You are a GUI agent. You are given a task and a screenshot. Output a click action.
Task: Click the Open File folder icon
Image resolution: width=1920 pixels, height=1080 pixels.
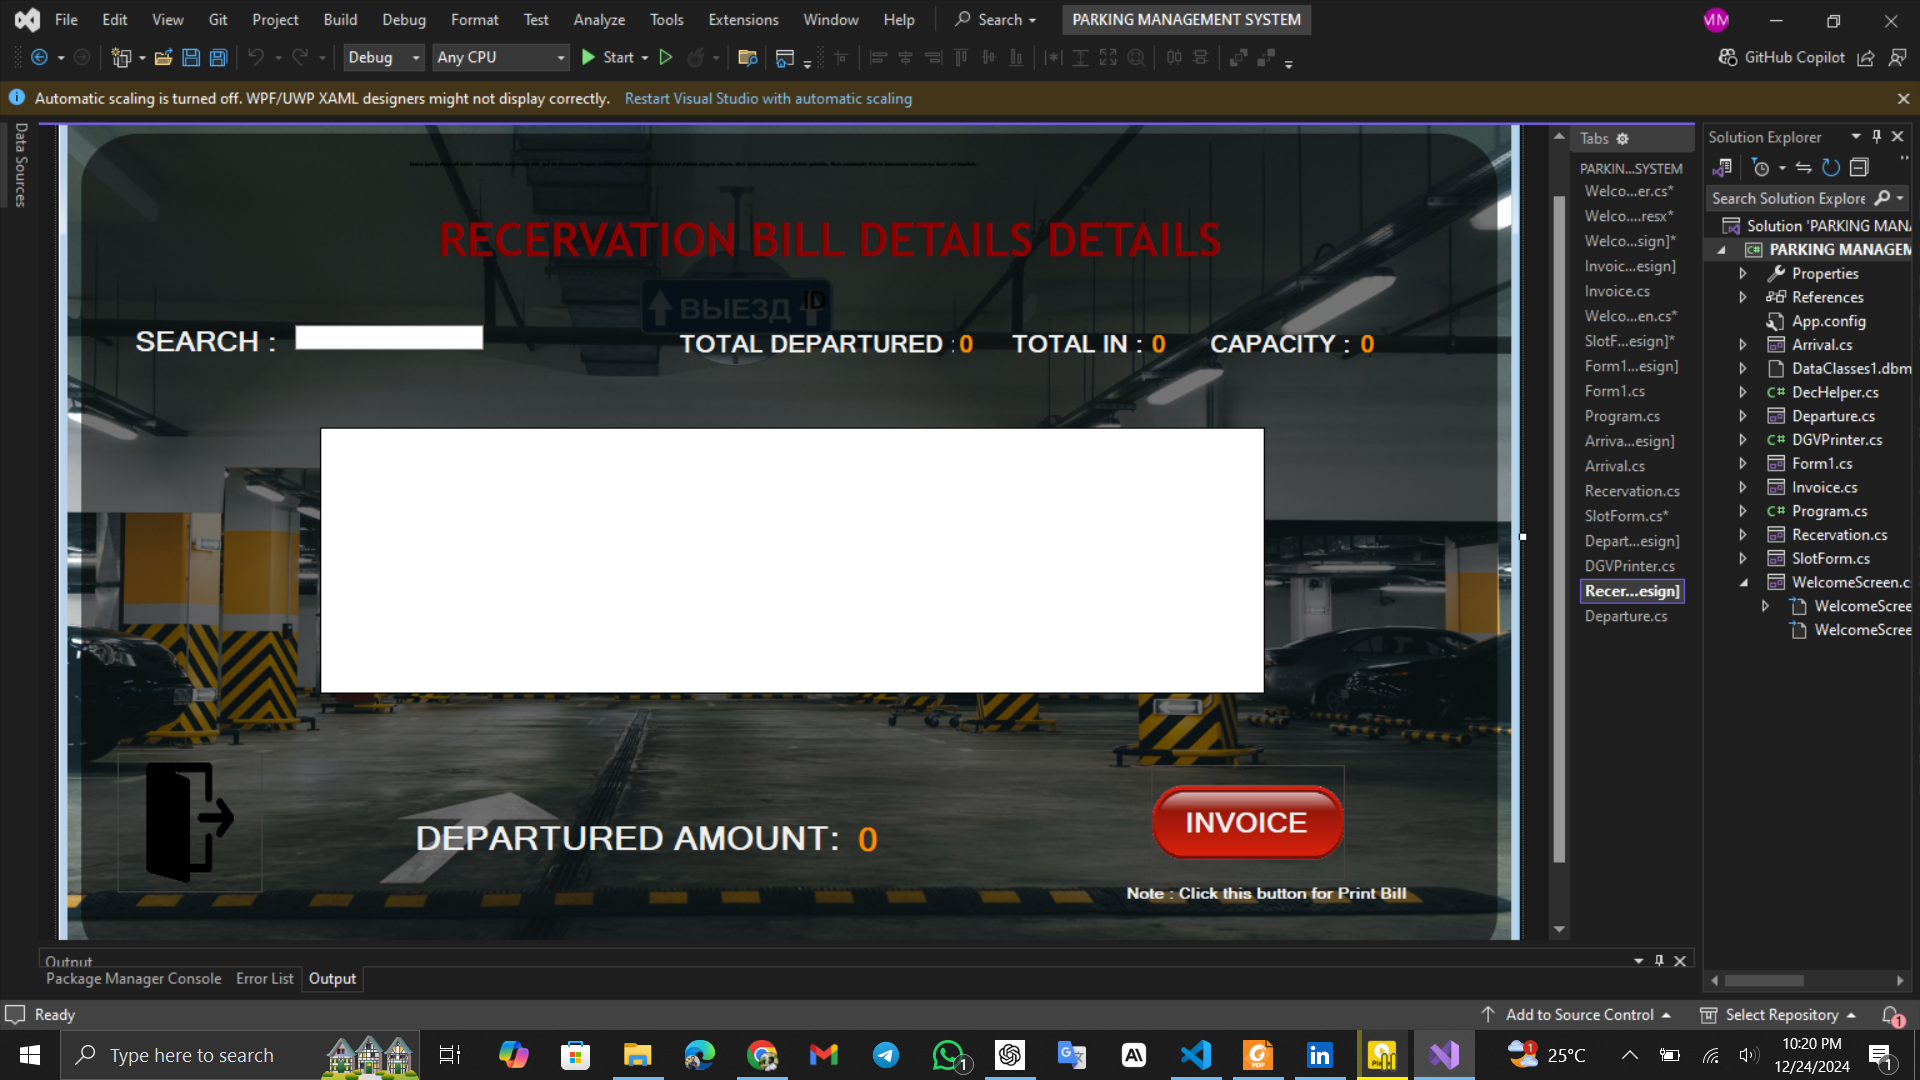pyautogui.click(x=163, y=58)
